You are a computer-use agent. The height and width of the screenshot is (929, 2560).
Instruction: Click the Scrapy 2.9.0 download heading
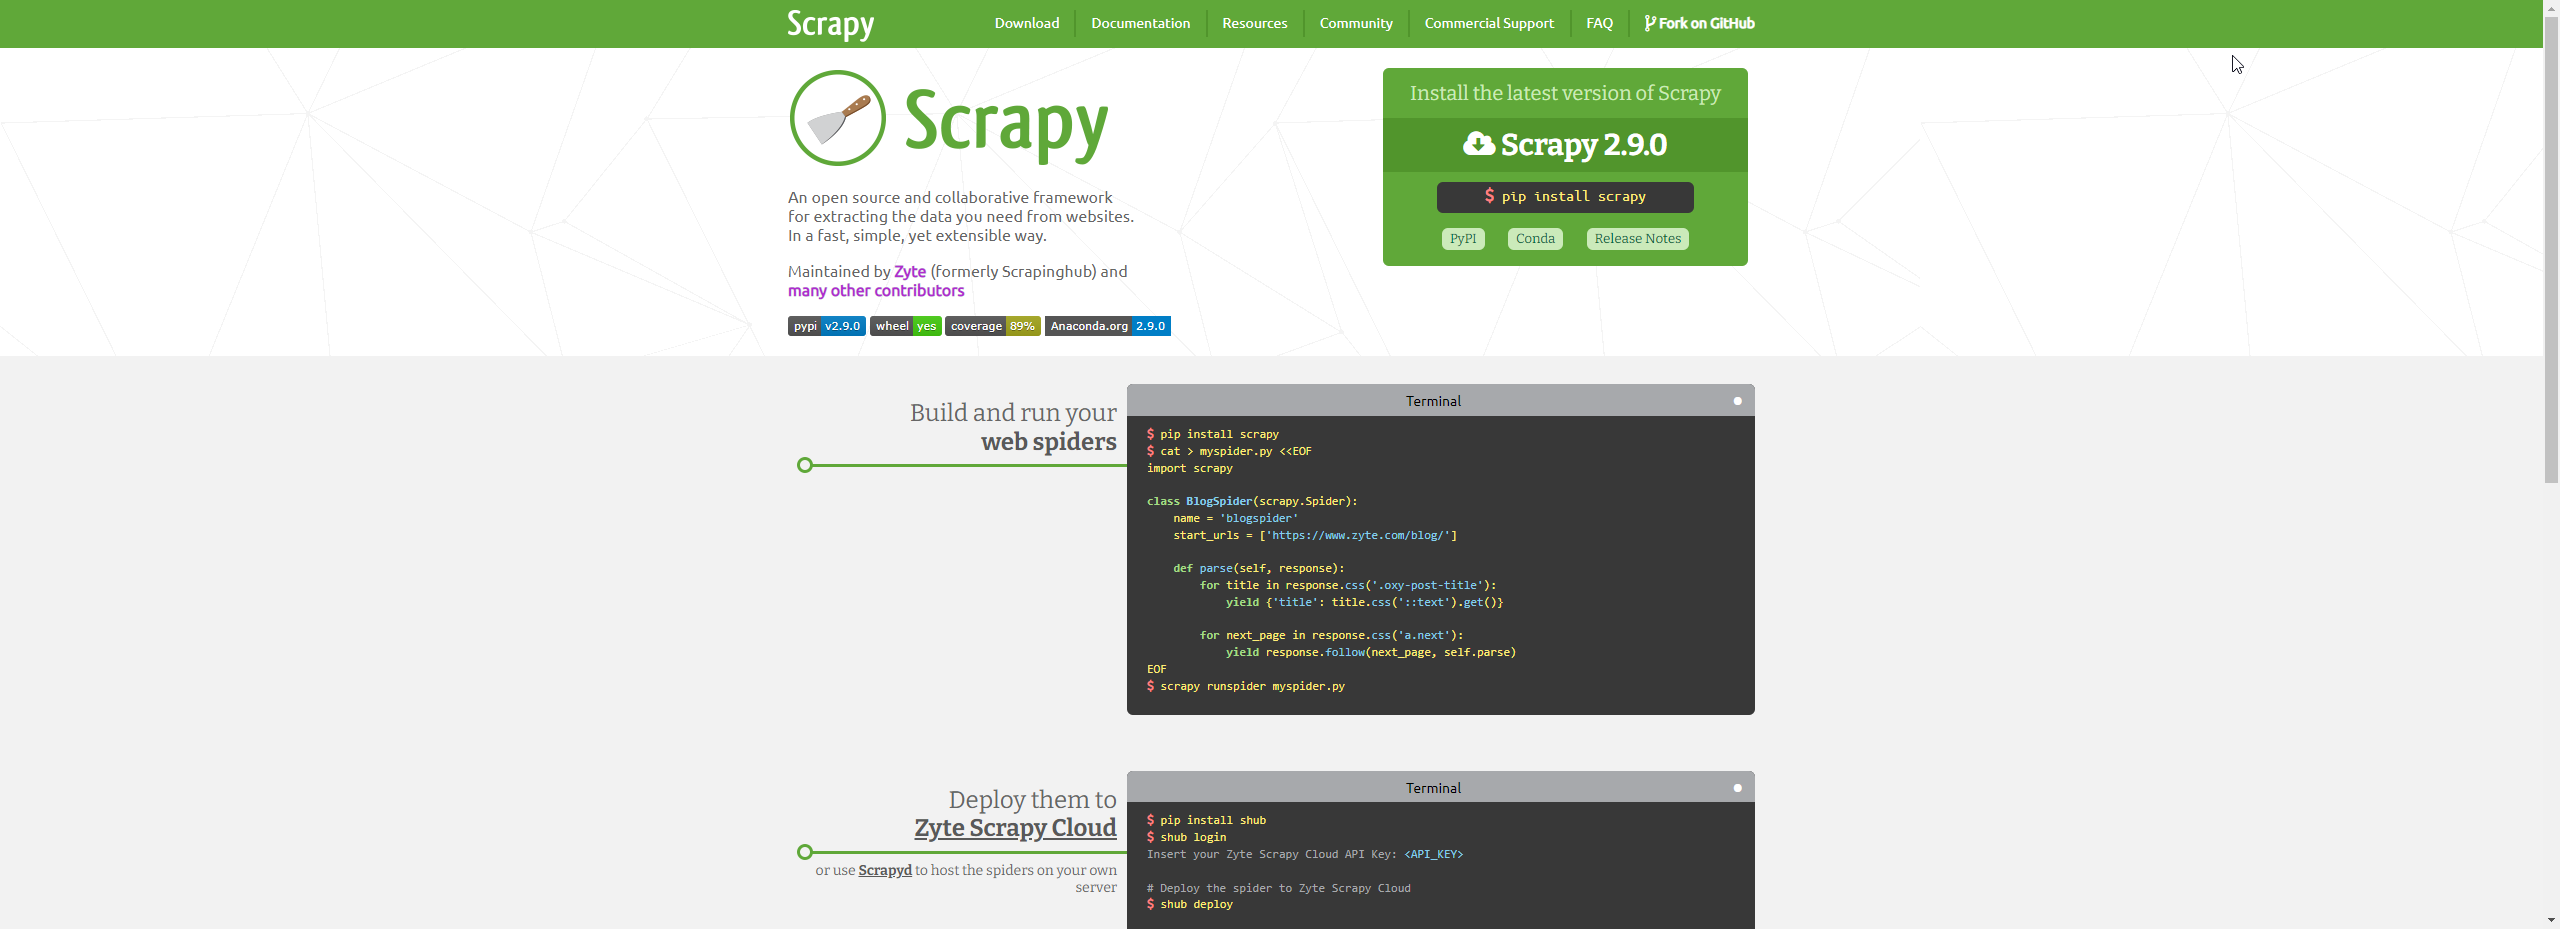[1565, 144]
